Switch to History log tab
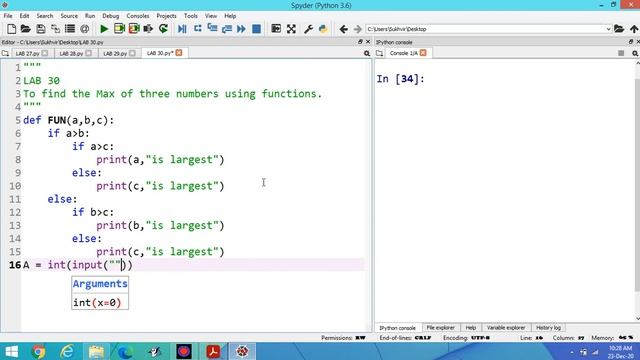This screenshot has width=640, height=360. pyautogui.click(x=548, y=328)
